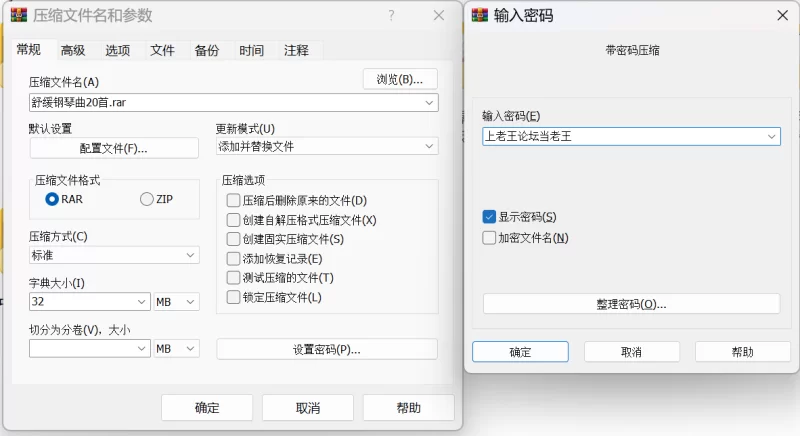Uncheck the 显示密码 checkbox
Viewport: 800px width, 436px height.
(489, 217)
